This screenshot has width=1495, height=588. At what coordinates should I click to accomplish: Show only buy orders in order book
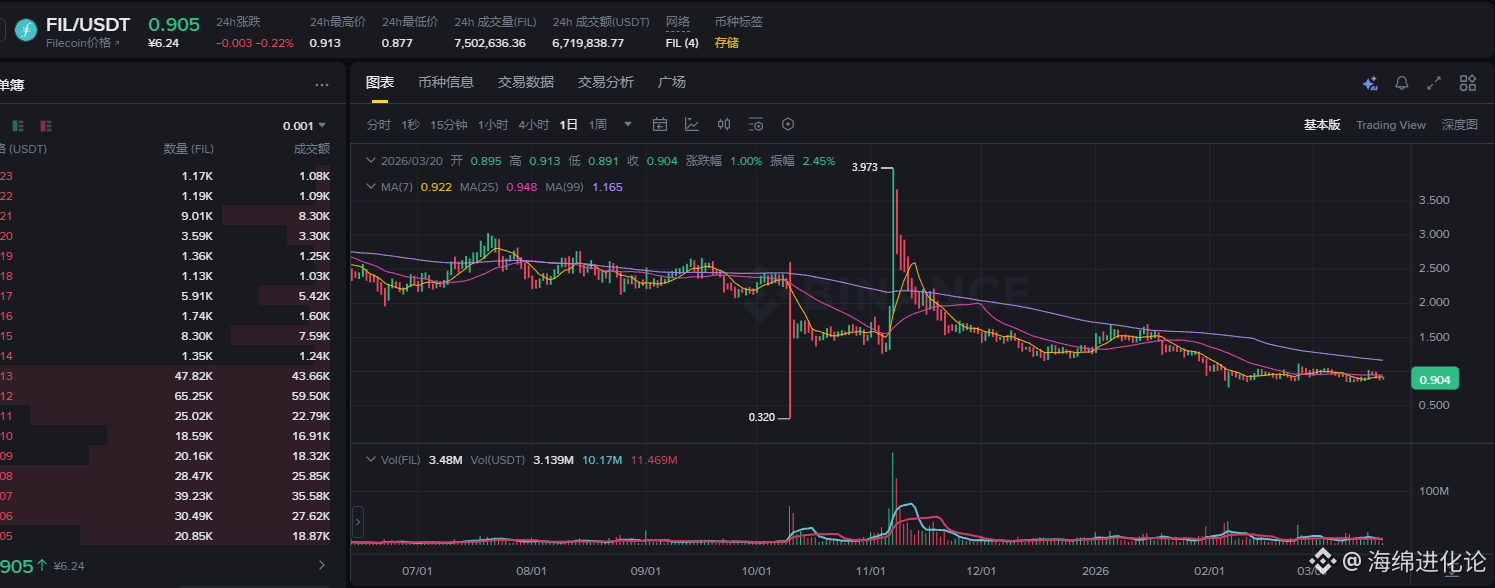pyautogui.click(x=17, y=126)
